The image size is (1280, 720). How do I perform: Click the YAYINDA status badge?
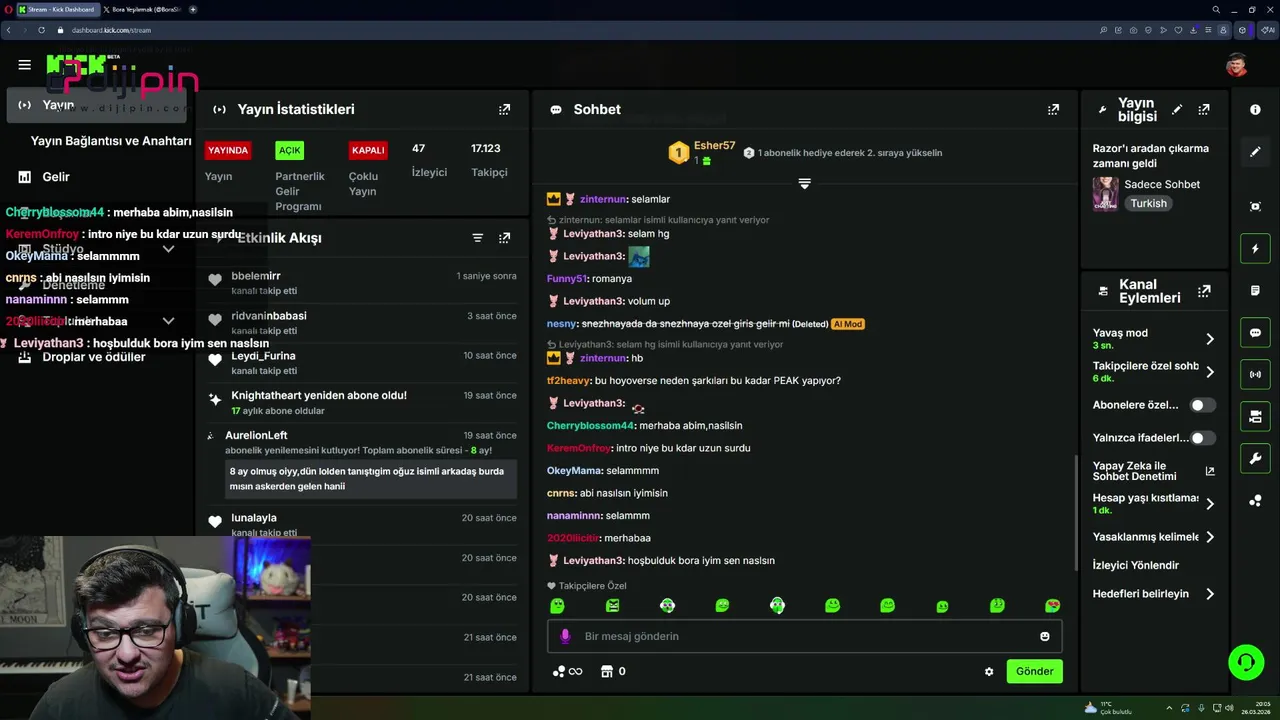[x=228, y=150]
